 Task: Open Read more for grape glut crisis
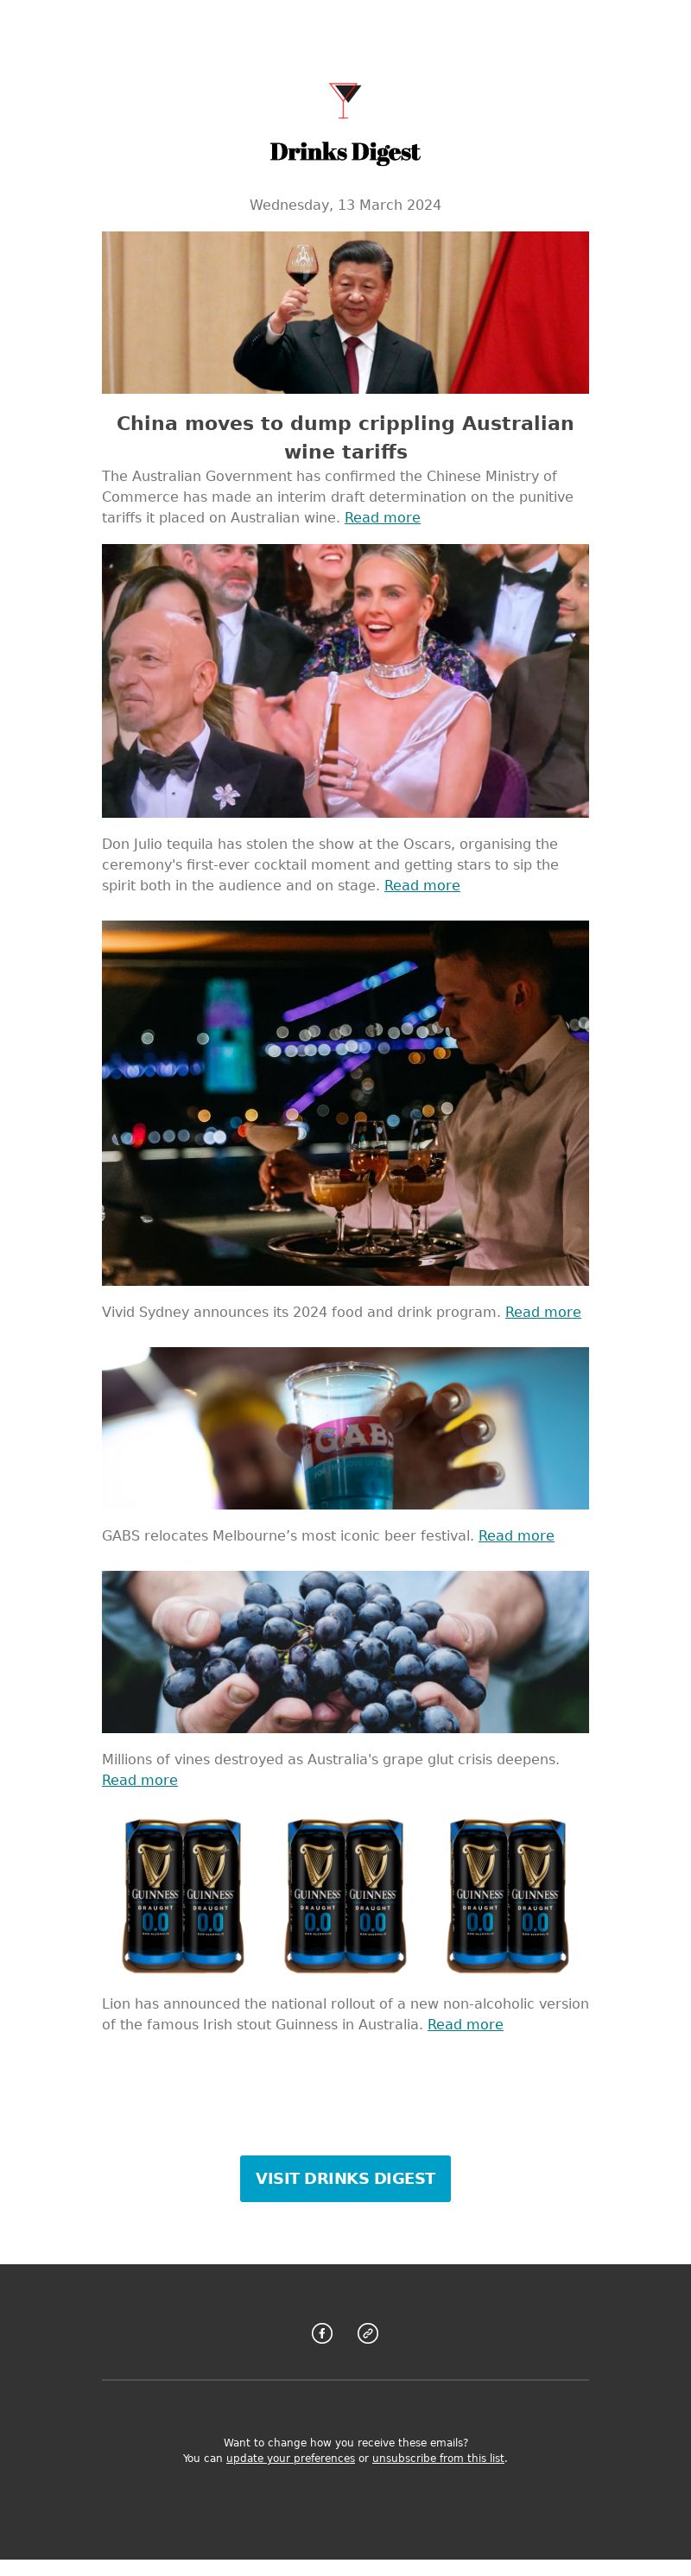pyautogui.click(x=140, y=1780)
